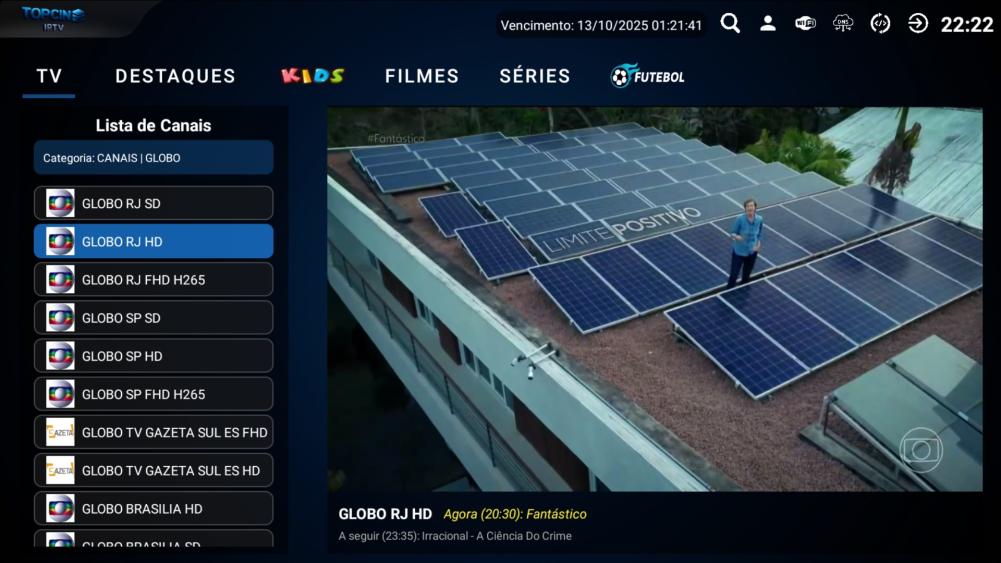Click the Gazeta logo beside GLOBO TV GAZETA SUL ES FHD
Screen dimensions: 1001x563
click(x=60, y=432)
